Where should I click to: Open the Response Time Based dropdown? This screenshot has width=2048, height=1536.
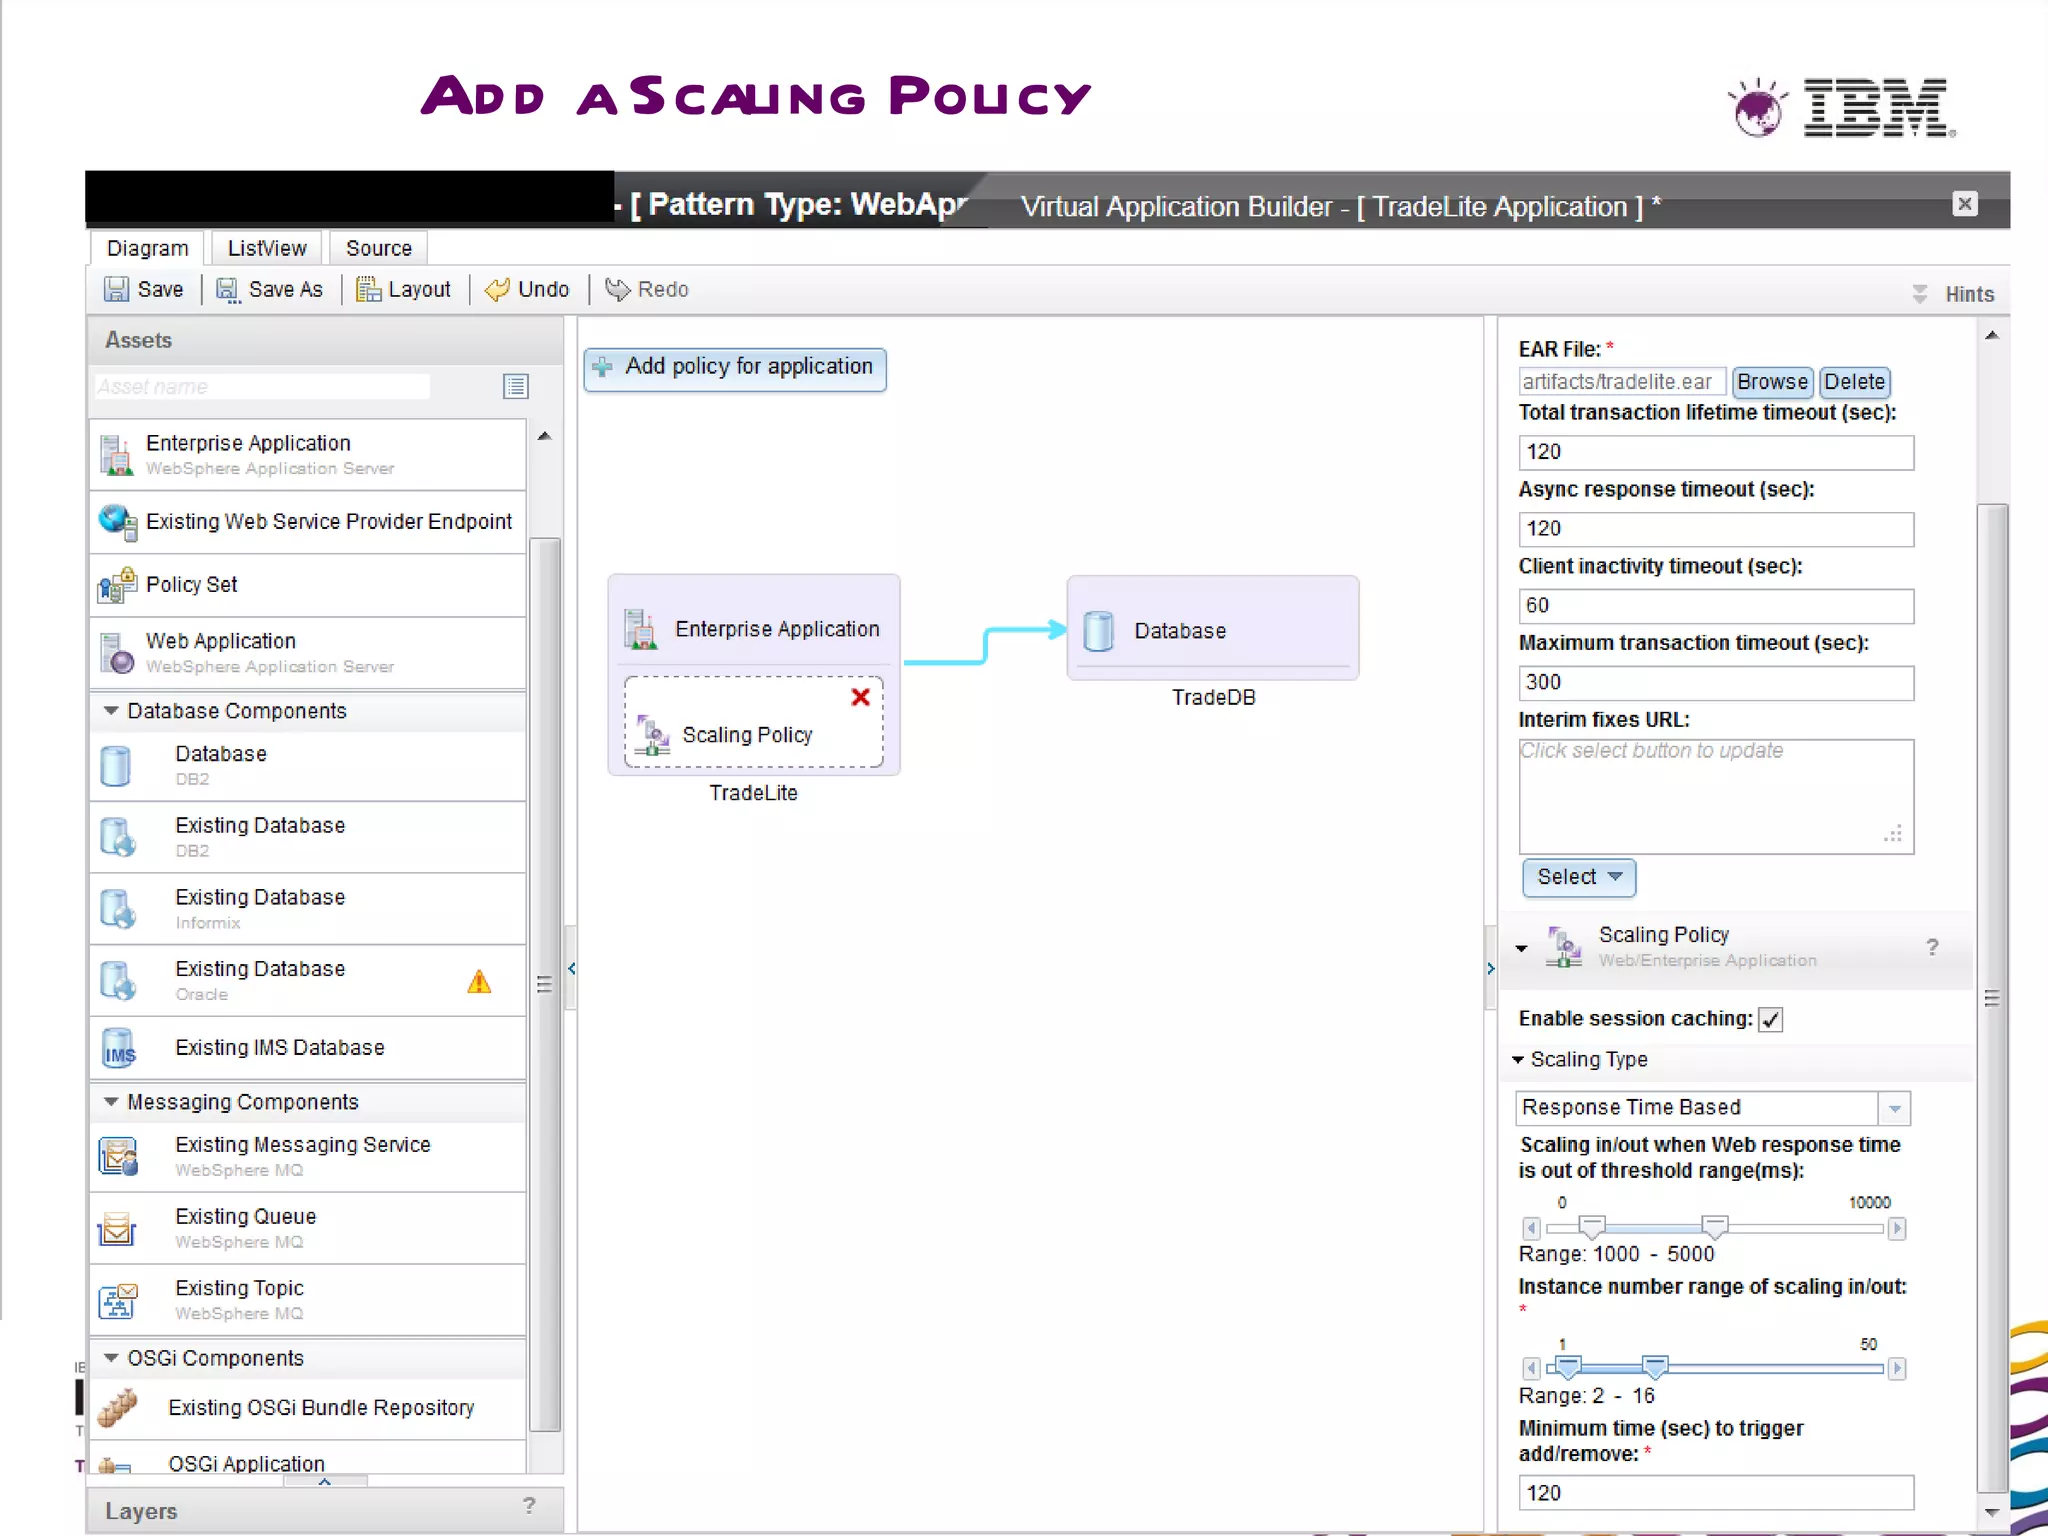1894,1108
